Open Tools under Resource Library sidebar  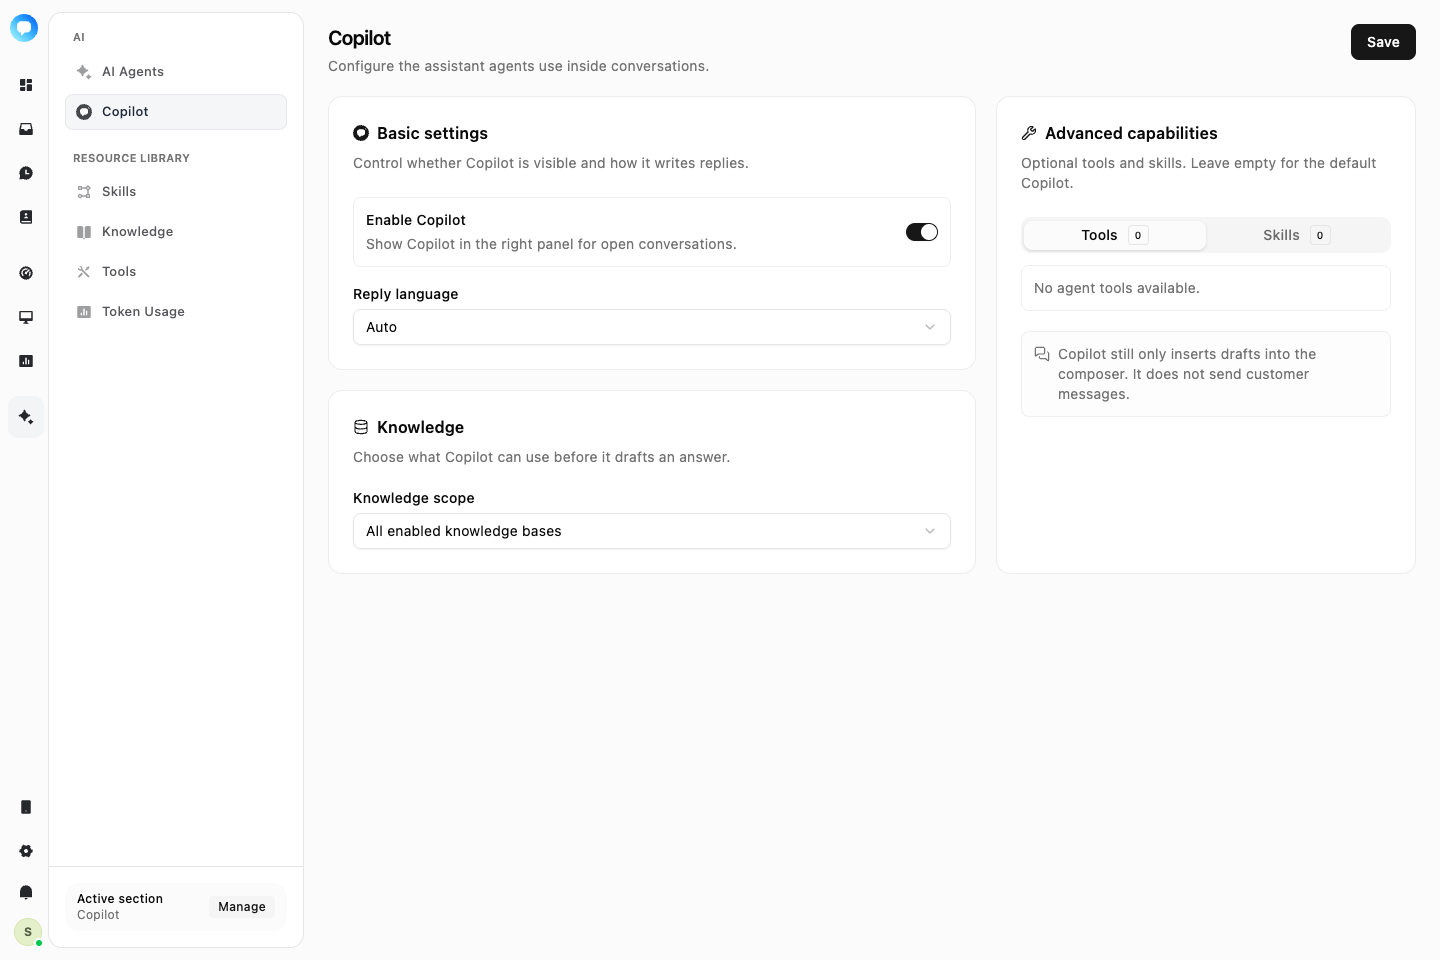pos(176,272)
